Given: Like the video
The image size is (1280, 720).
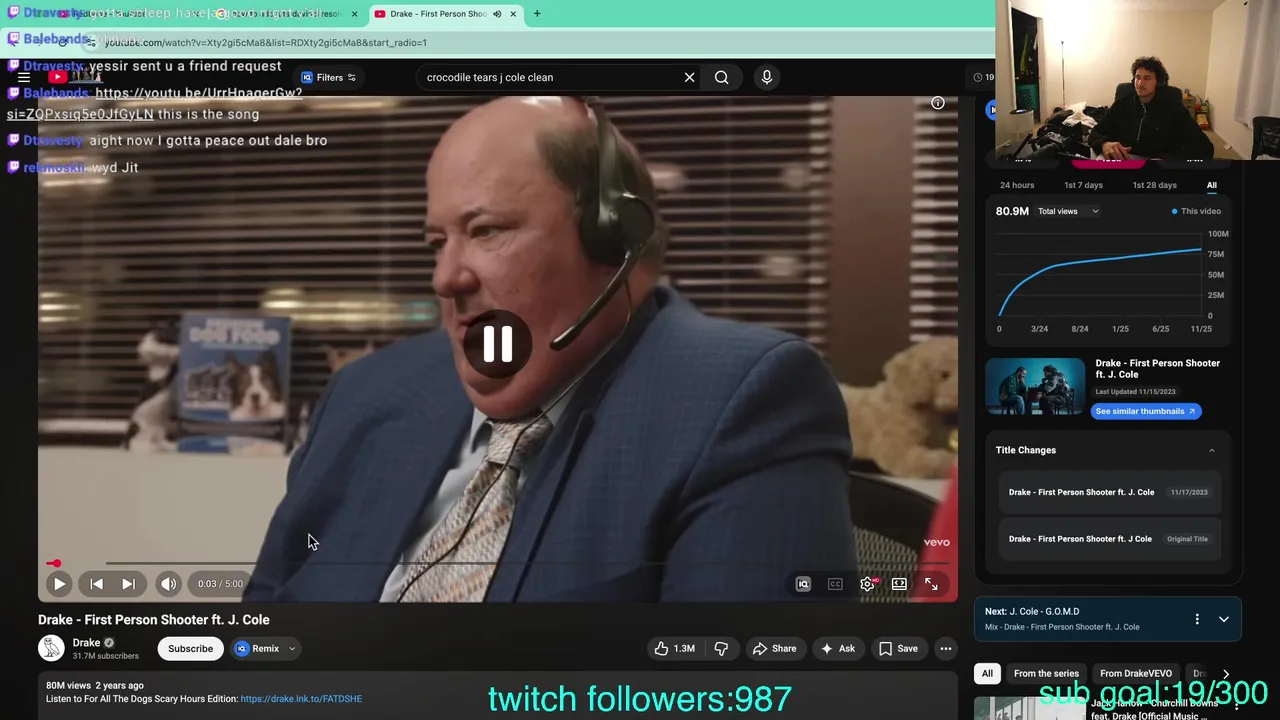Looking at the screenshot, I should tap(675, 648).
